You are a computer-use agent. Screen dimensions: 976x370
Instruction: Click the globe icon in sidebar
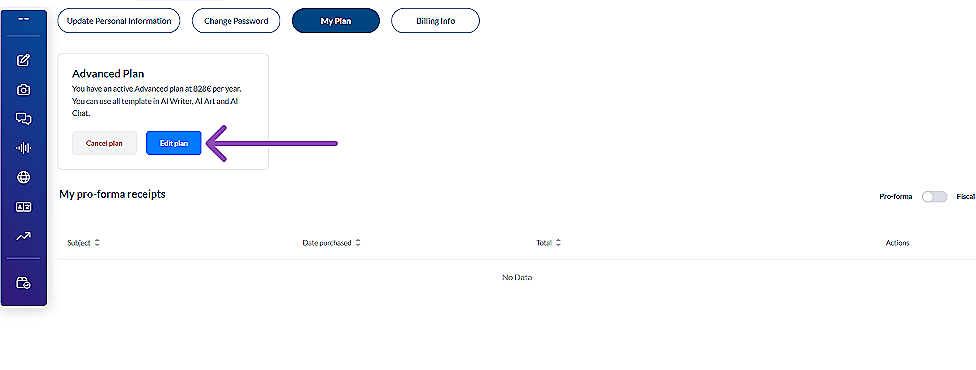pos(24,178)
